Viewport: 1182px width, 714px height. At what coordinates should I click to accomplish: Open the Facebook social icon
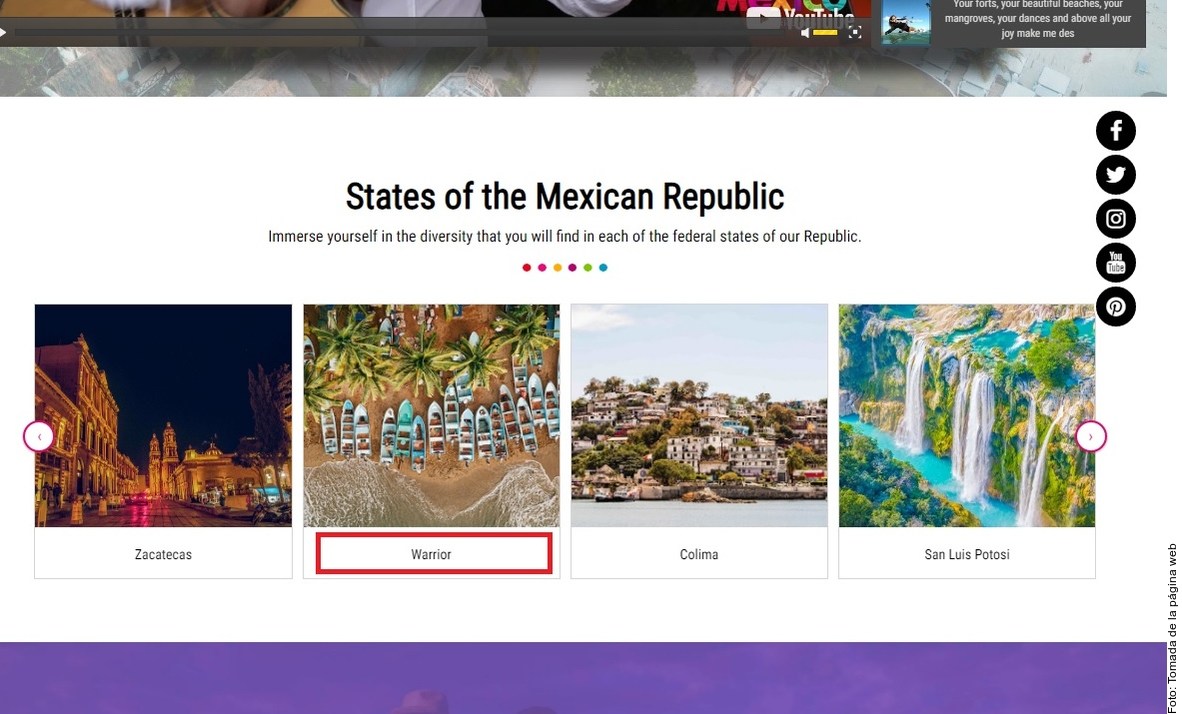(x=1116, y=130)
